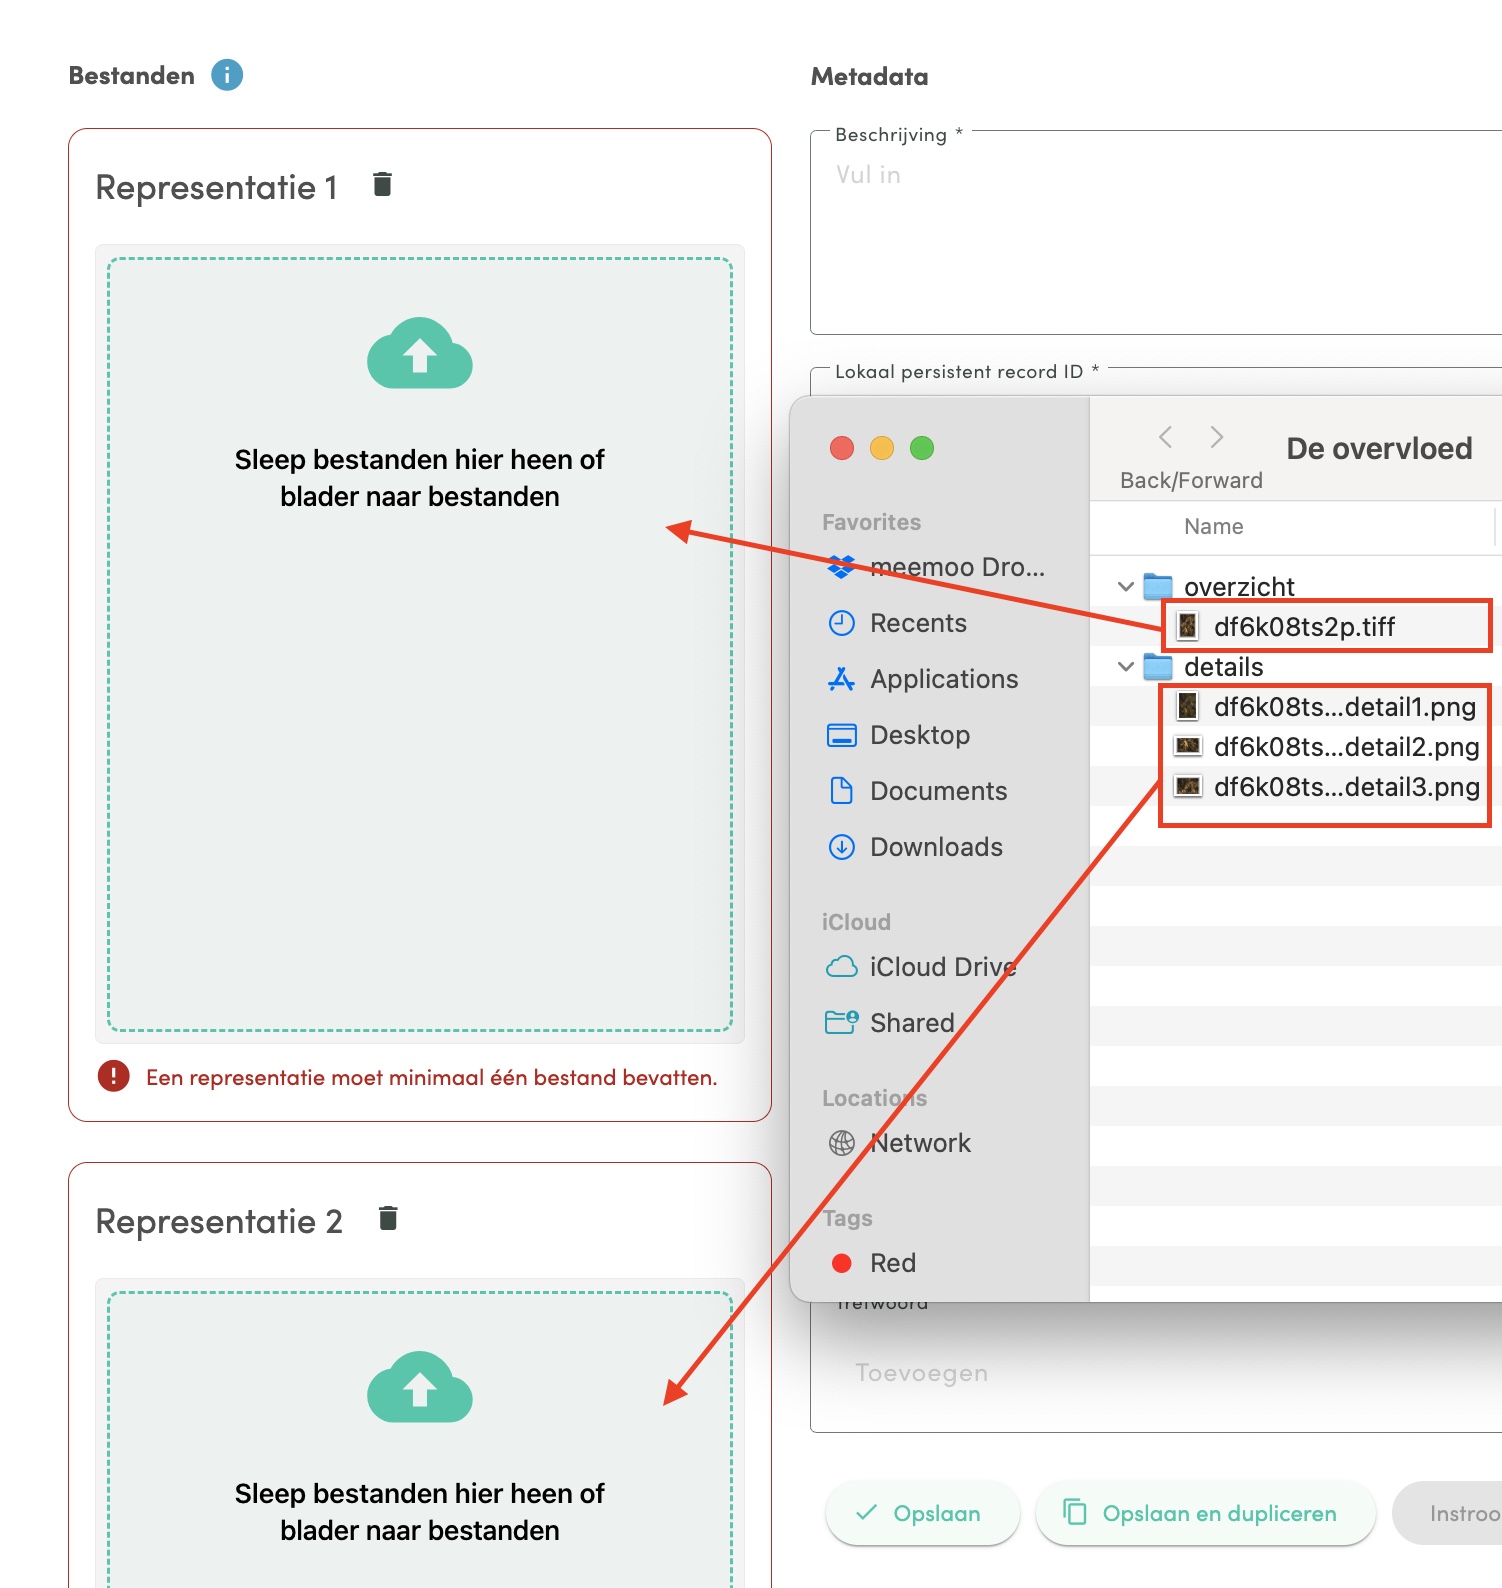Open Recents in the Finder sidebar
1502x1588 pixels.
(897, 623)
